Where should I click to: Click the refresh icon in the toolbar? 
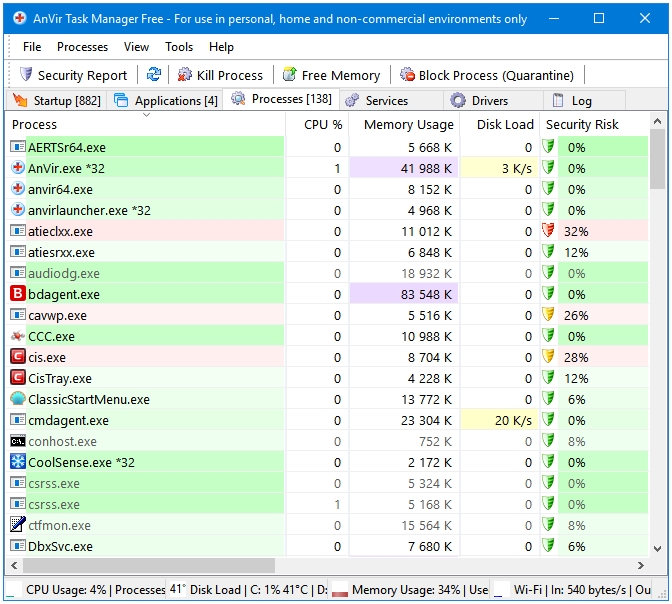[x=154, y=75]
